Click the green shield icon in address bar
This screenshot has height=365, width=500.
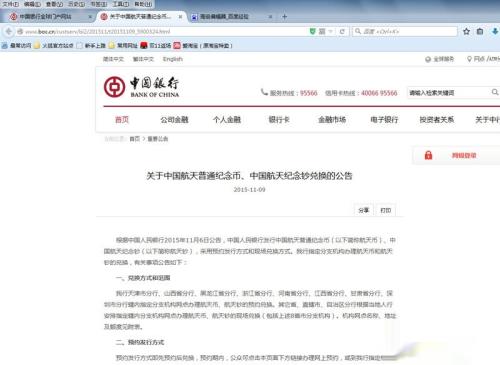[x=313, y=31]
